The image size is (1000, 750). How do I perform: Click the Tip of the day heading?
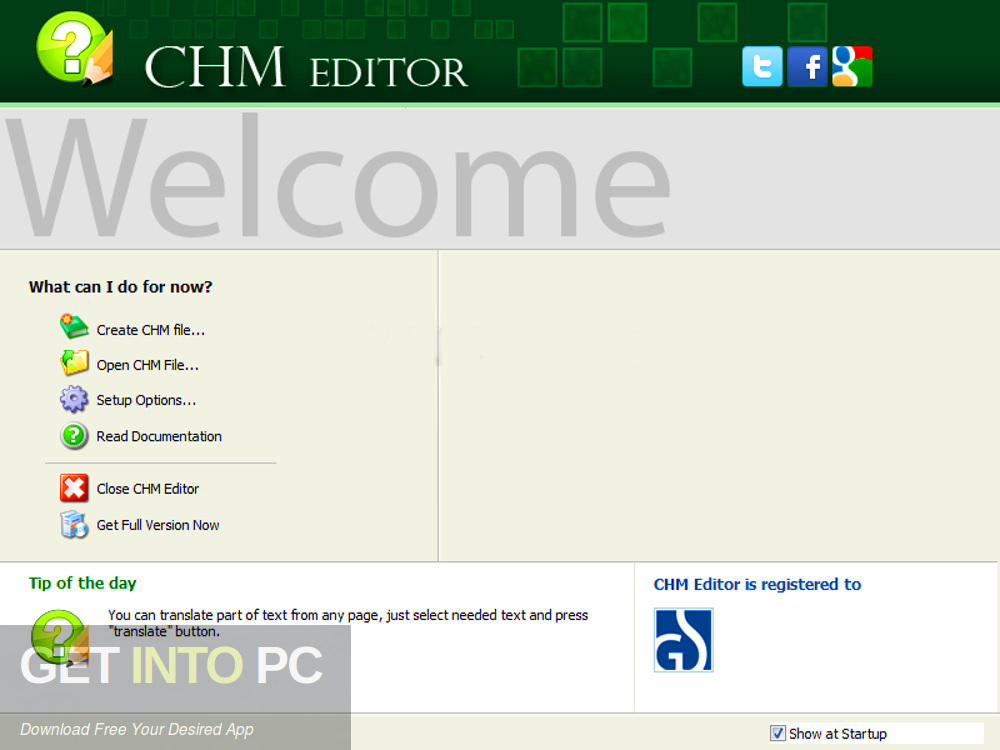pos(82,583)
